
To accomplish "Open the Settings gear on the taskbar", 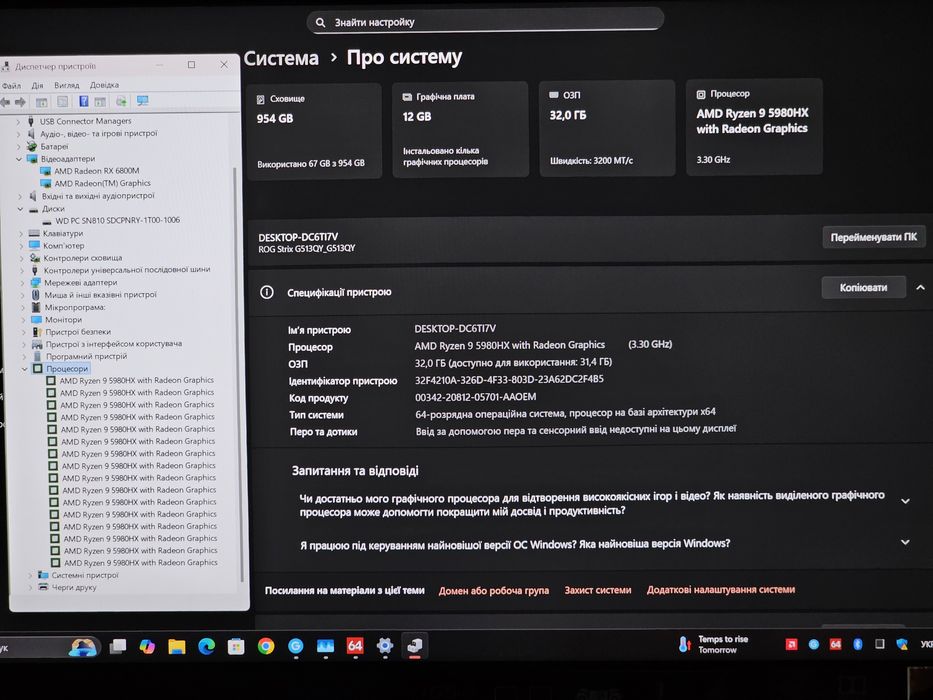I will coord(385,645).
